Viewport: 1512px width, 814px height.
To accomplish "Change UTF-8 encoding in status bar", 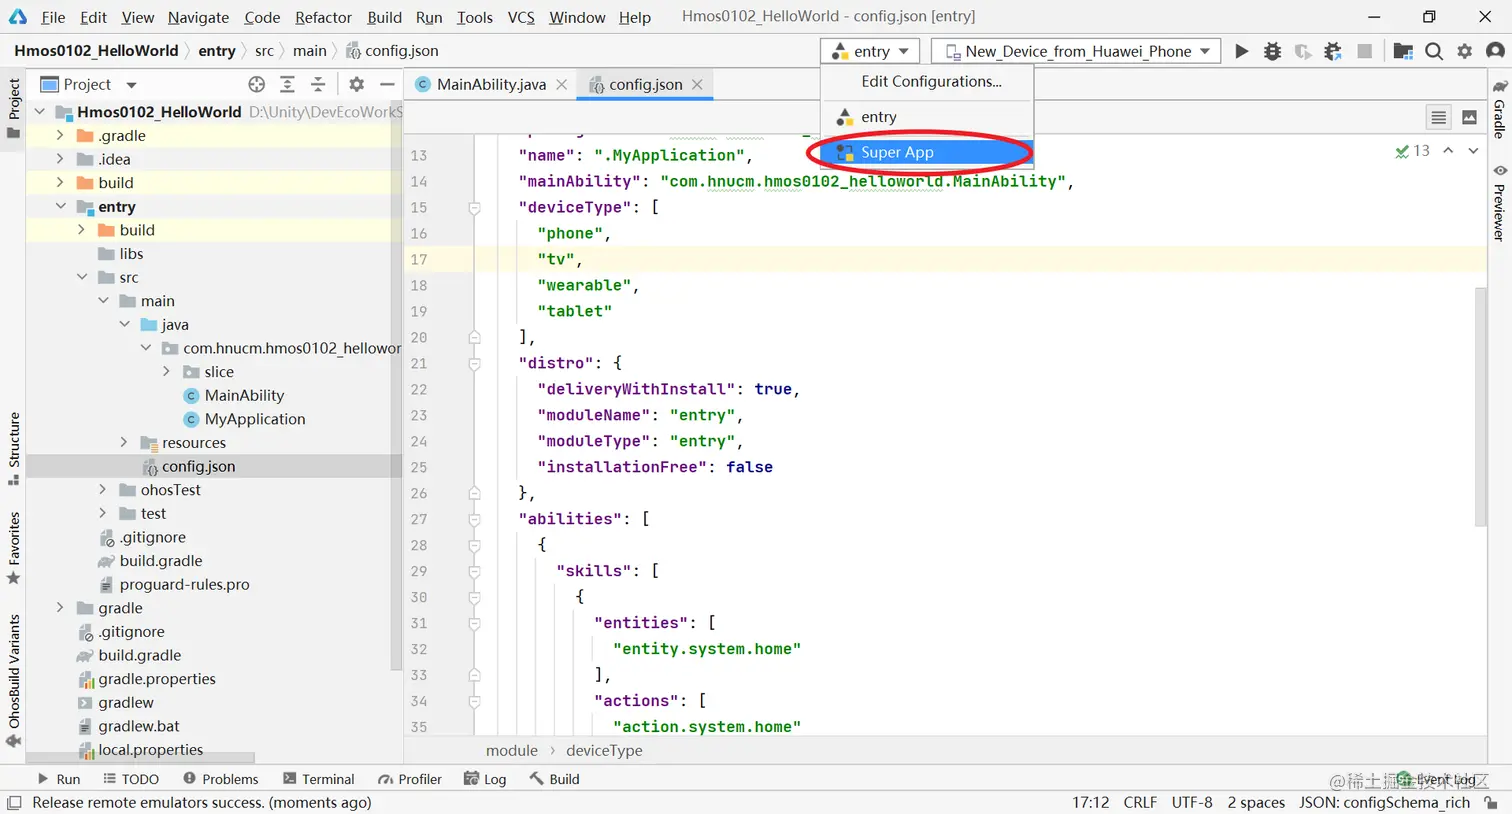I will 1192,802.
